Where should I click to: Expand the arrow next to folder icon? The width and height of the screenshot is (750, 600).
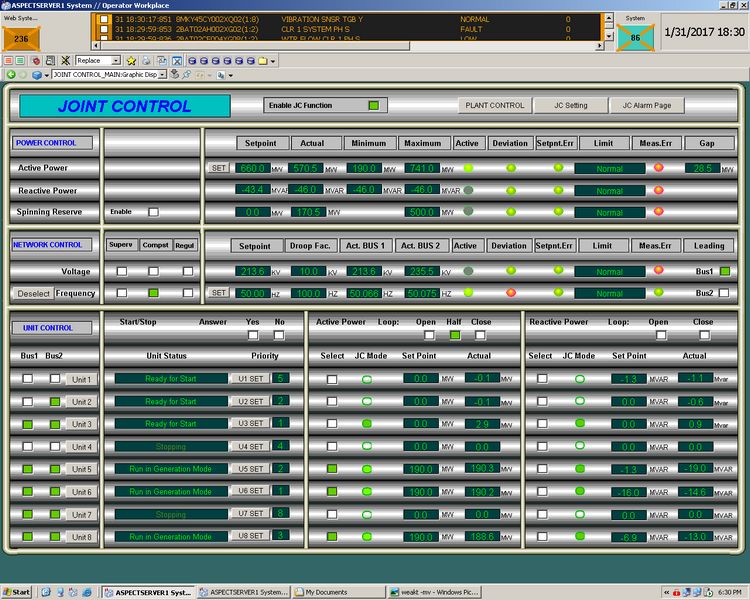pos(273,61)
